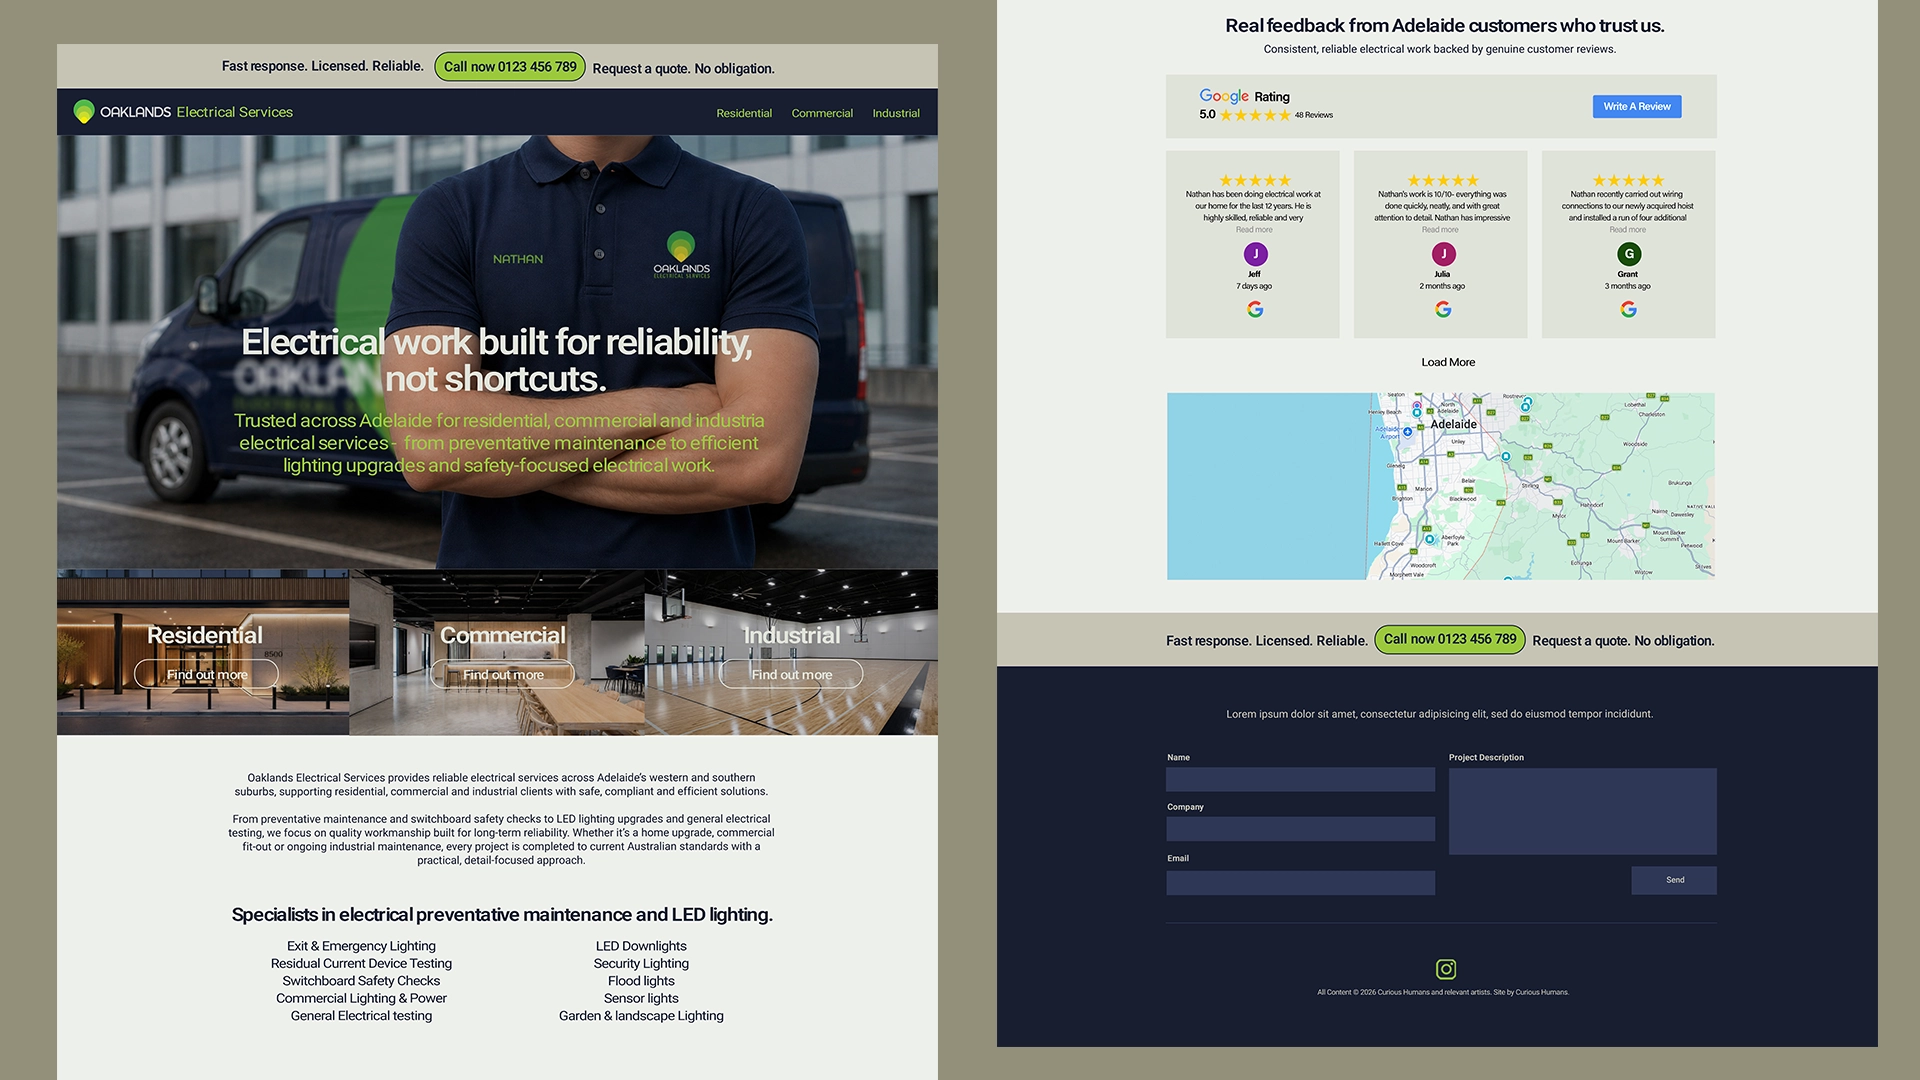Click the Google icon under Julia's review
The width and height of the screenshot is (1920, 1080).
(x=1443, y=310)
